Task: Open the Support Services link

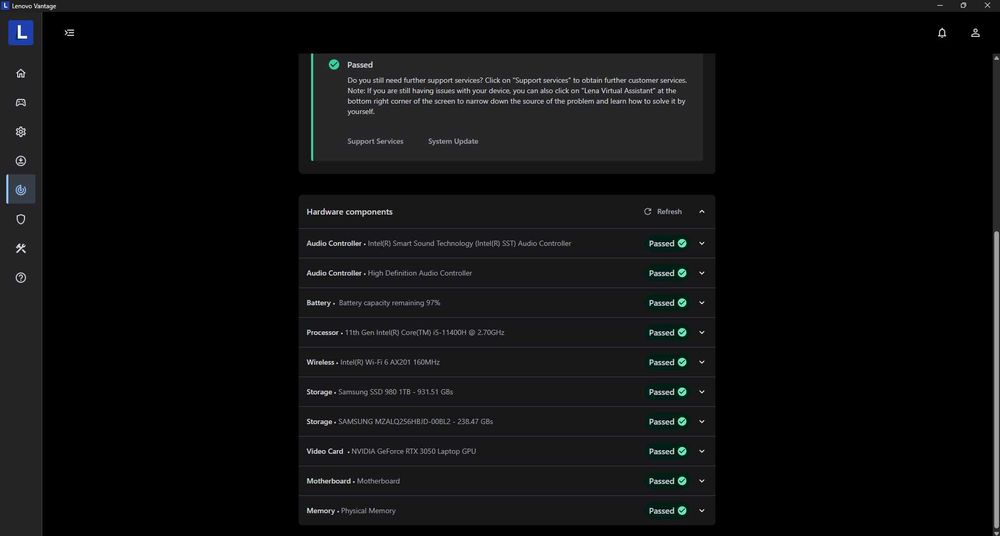Action: [x=375, y=141]
